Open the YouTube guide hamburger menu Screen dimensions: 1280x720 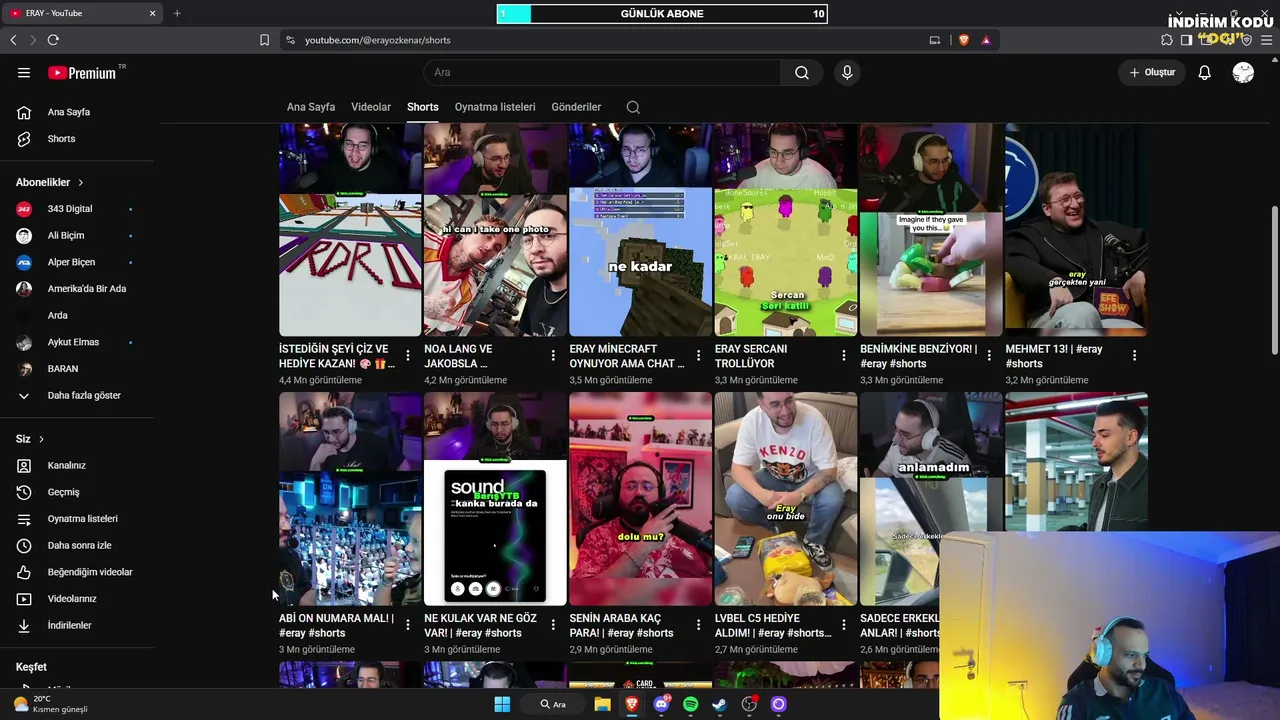24,72
